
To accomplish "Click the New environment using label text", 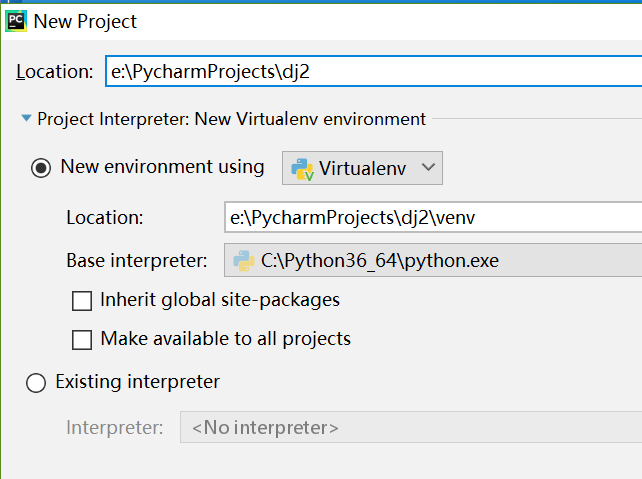I will point(163,167).
